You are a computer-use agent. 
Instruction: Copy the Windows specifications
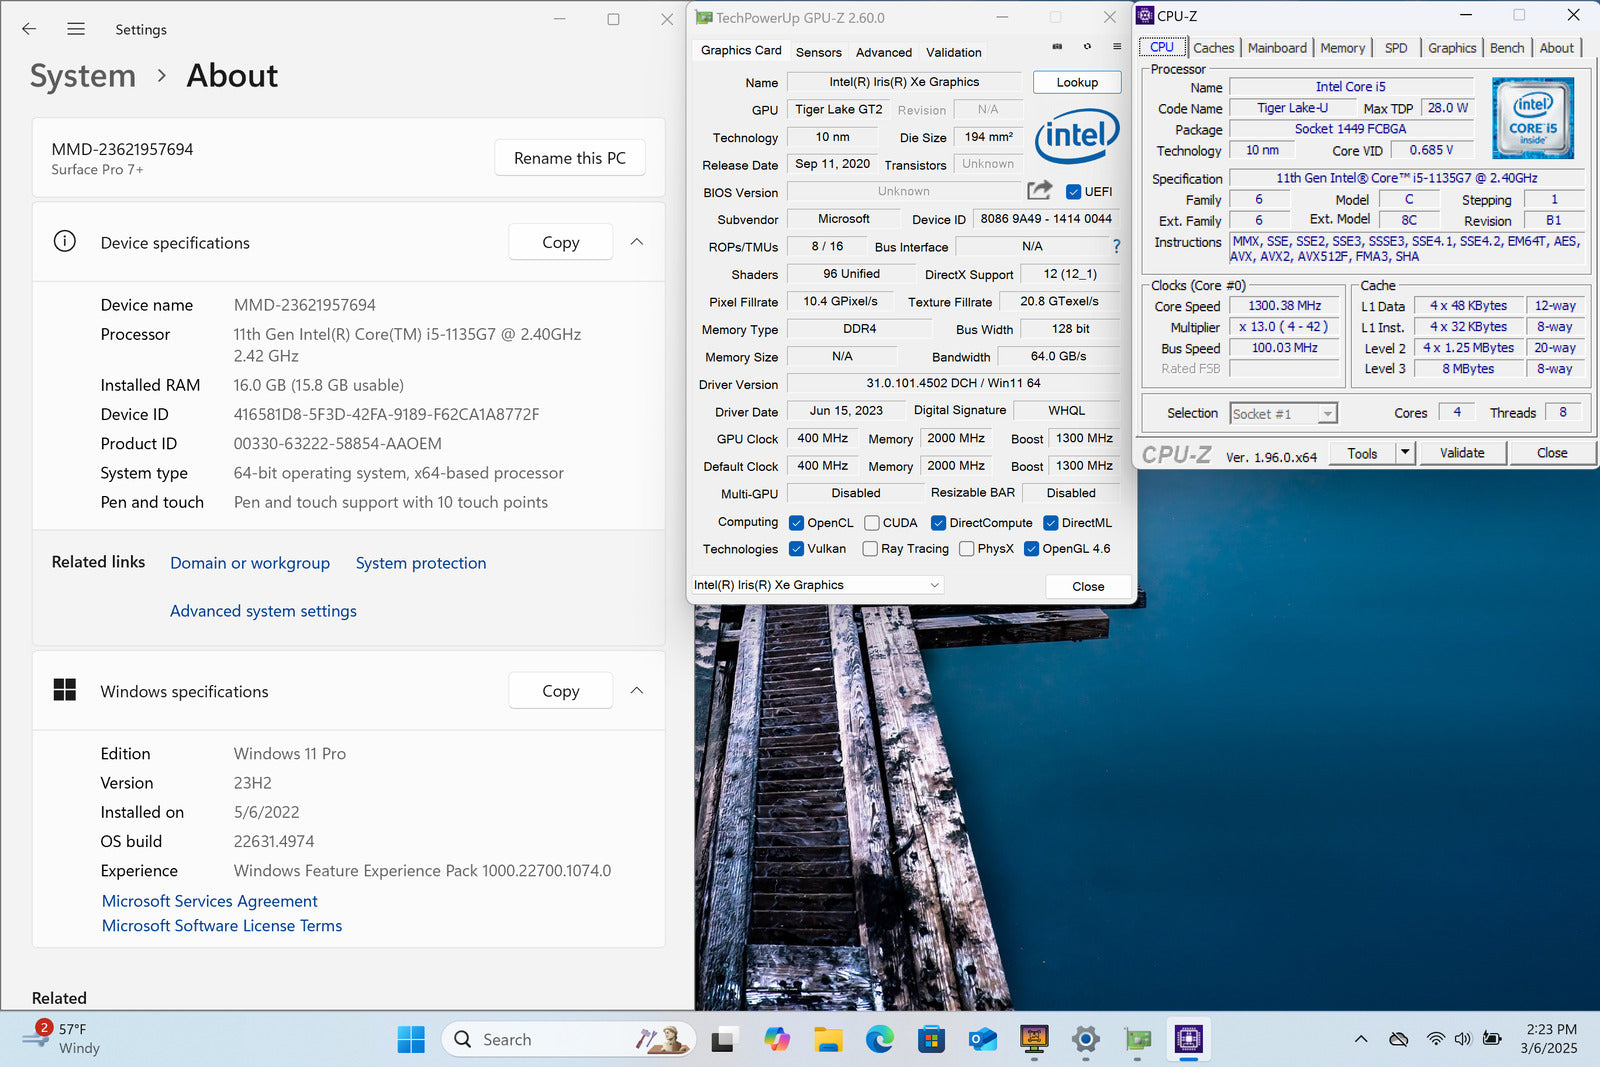coord(560,690)
